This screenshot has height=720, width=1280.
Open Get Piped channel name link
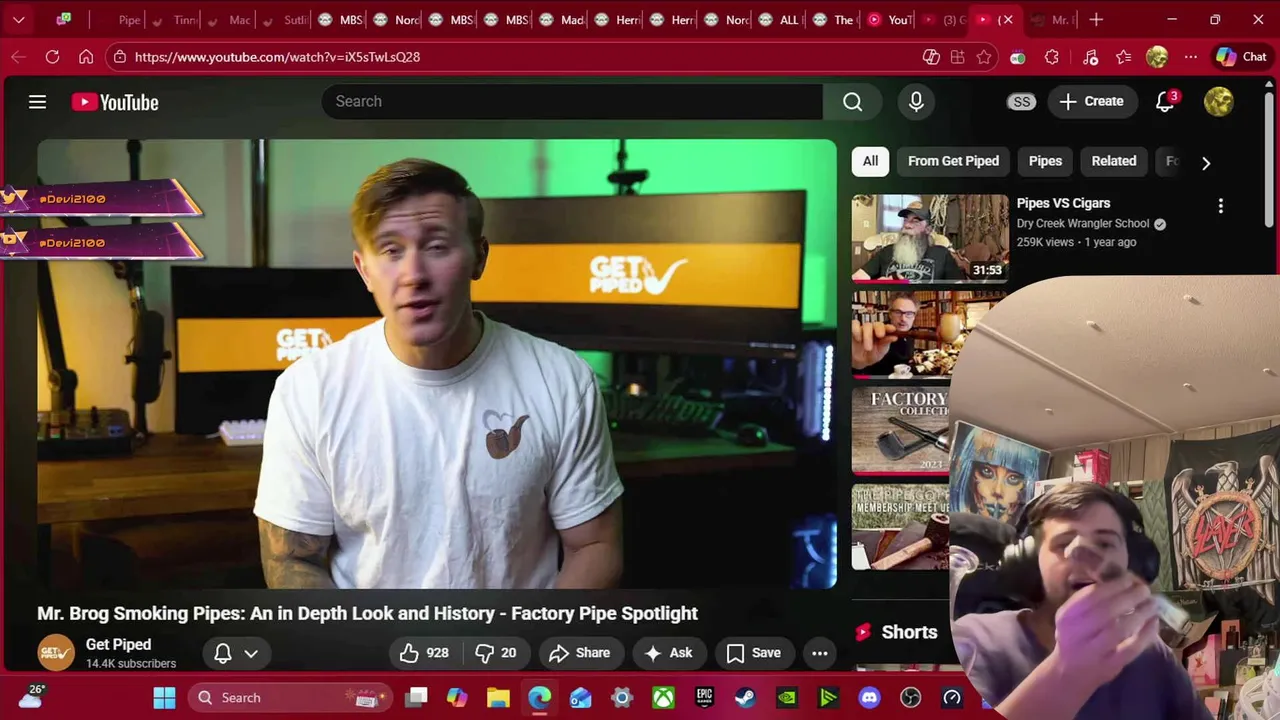coord(118,645)
